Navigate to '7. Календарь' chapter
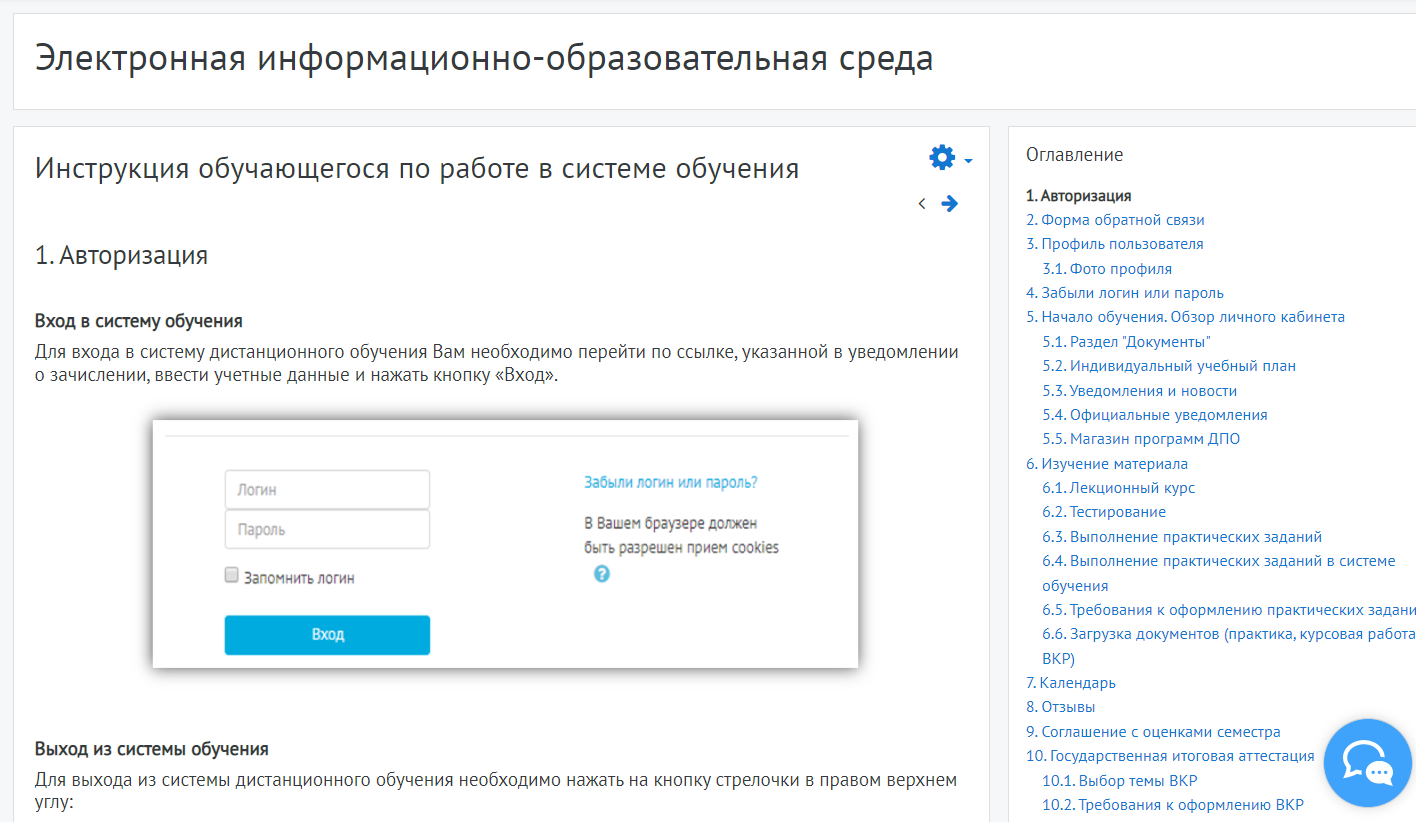1416x822 pixels. tap(1070, 683)
